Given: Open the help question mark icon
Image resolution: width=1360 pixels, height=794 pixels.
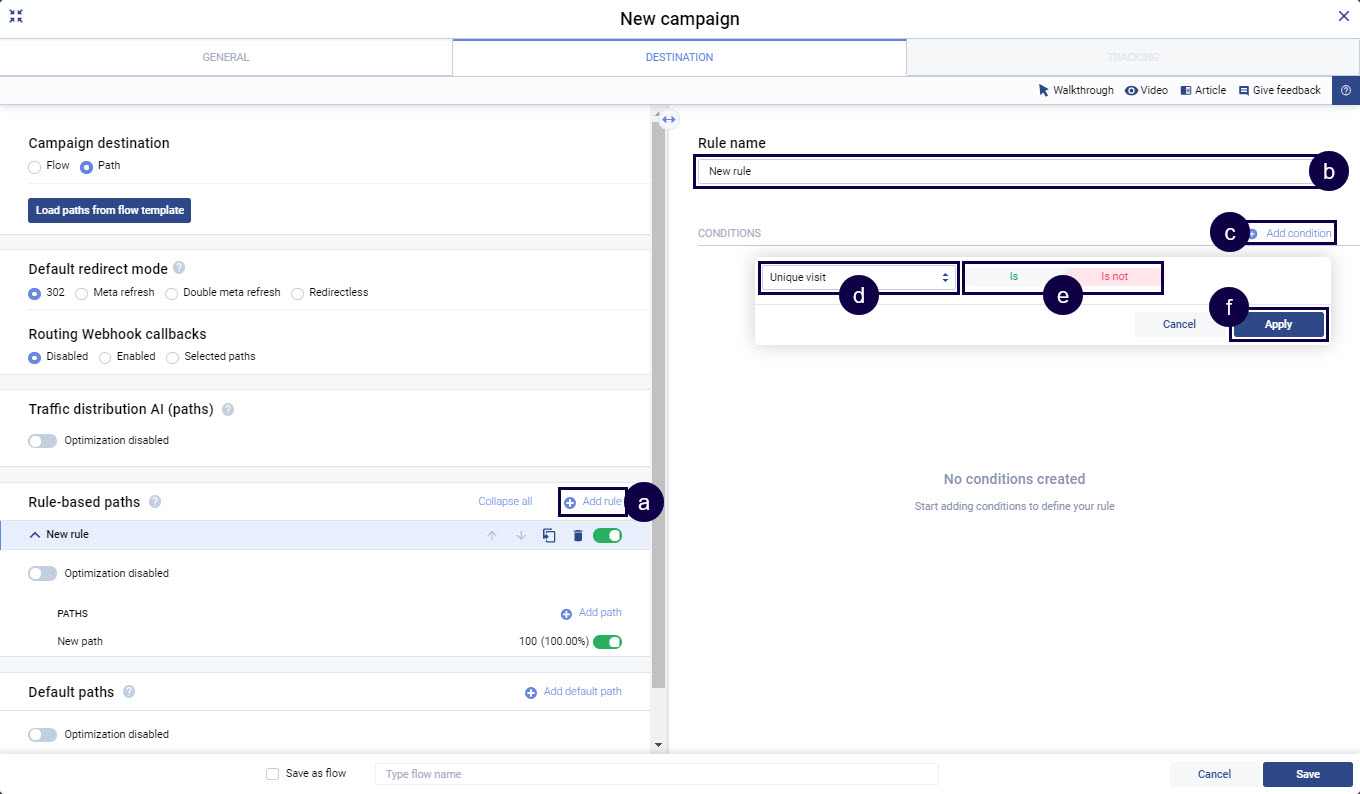Looking at the screenshot, I should coord(1345,90).
